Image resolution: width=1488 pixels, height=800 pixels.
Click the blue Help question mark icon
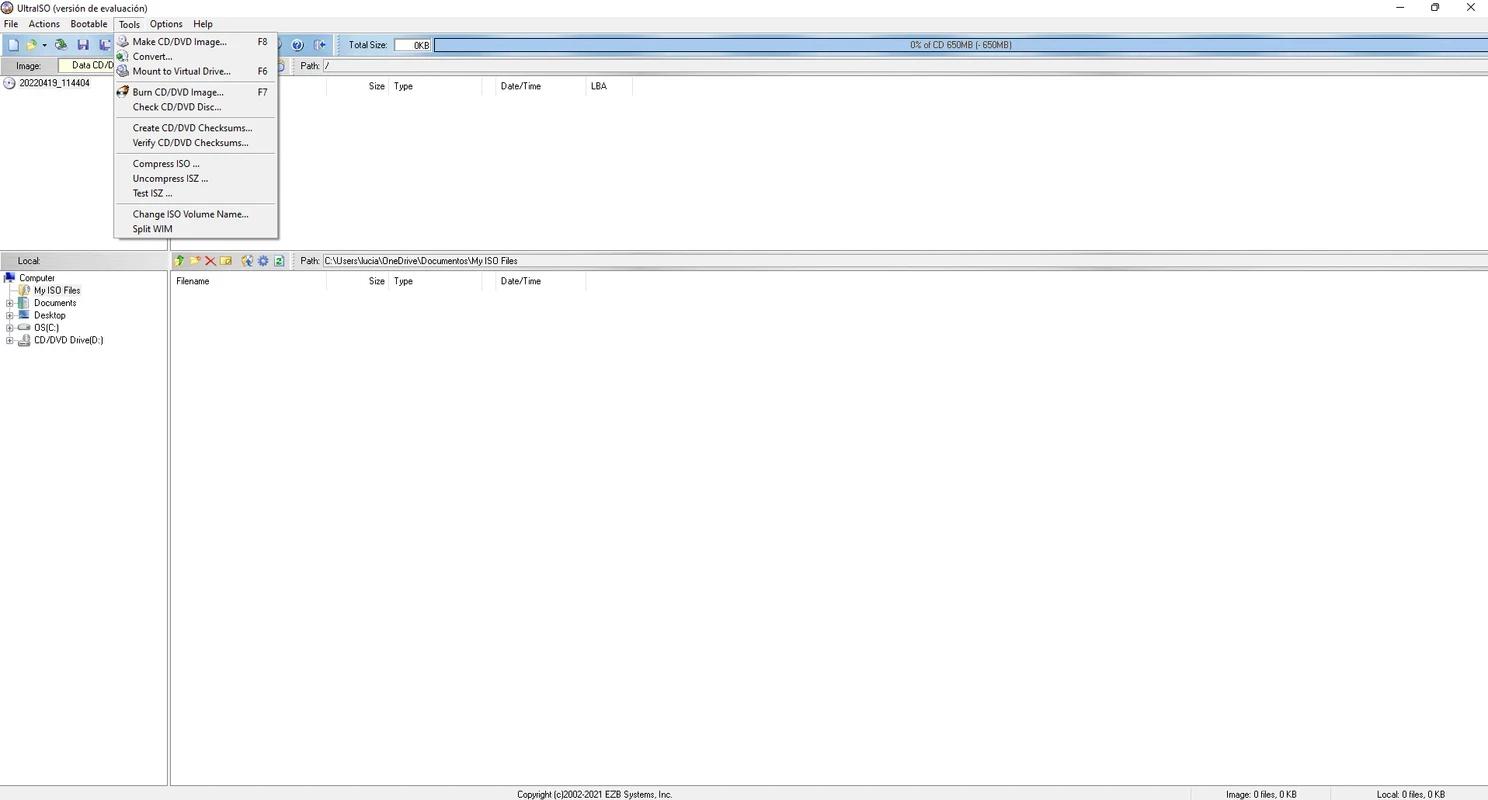coord(297,45)
